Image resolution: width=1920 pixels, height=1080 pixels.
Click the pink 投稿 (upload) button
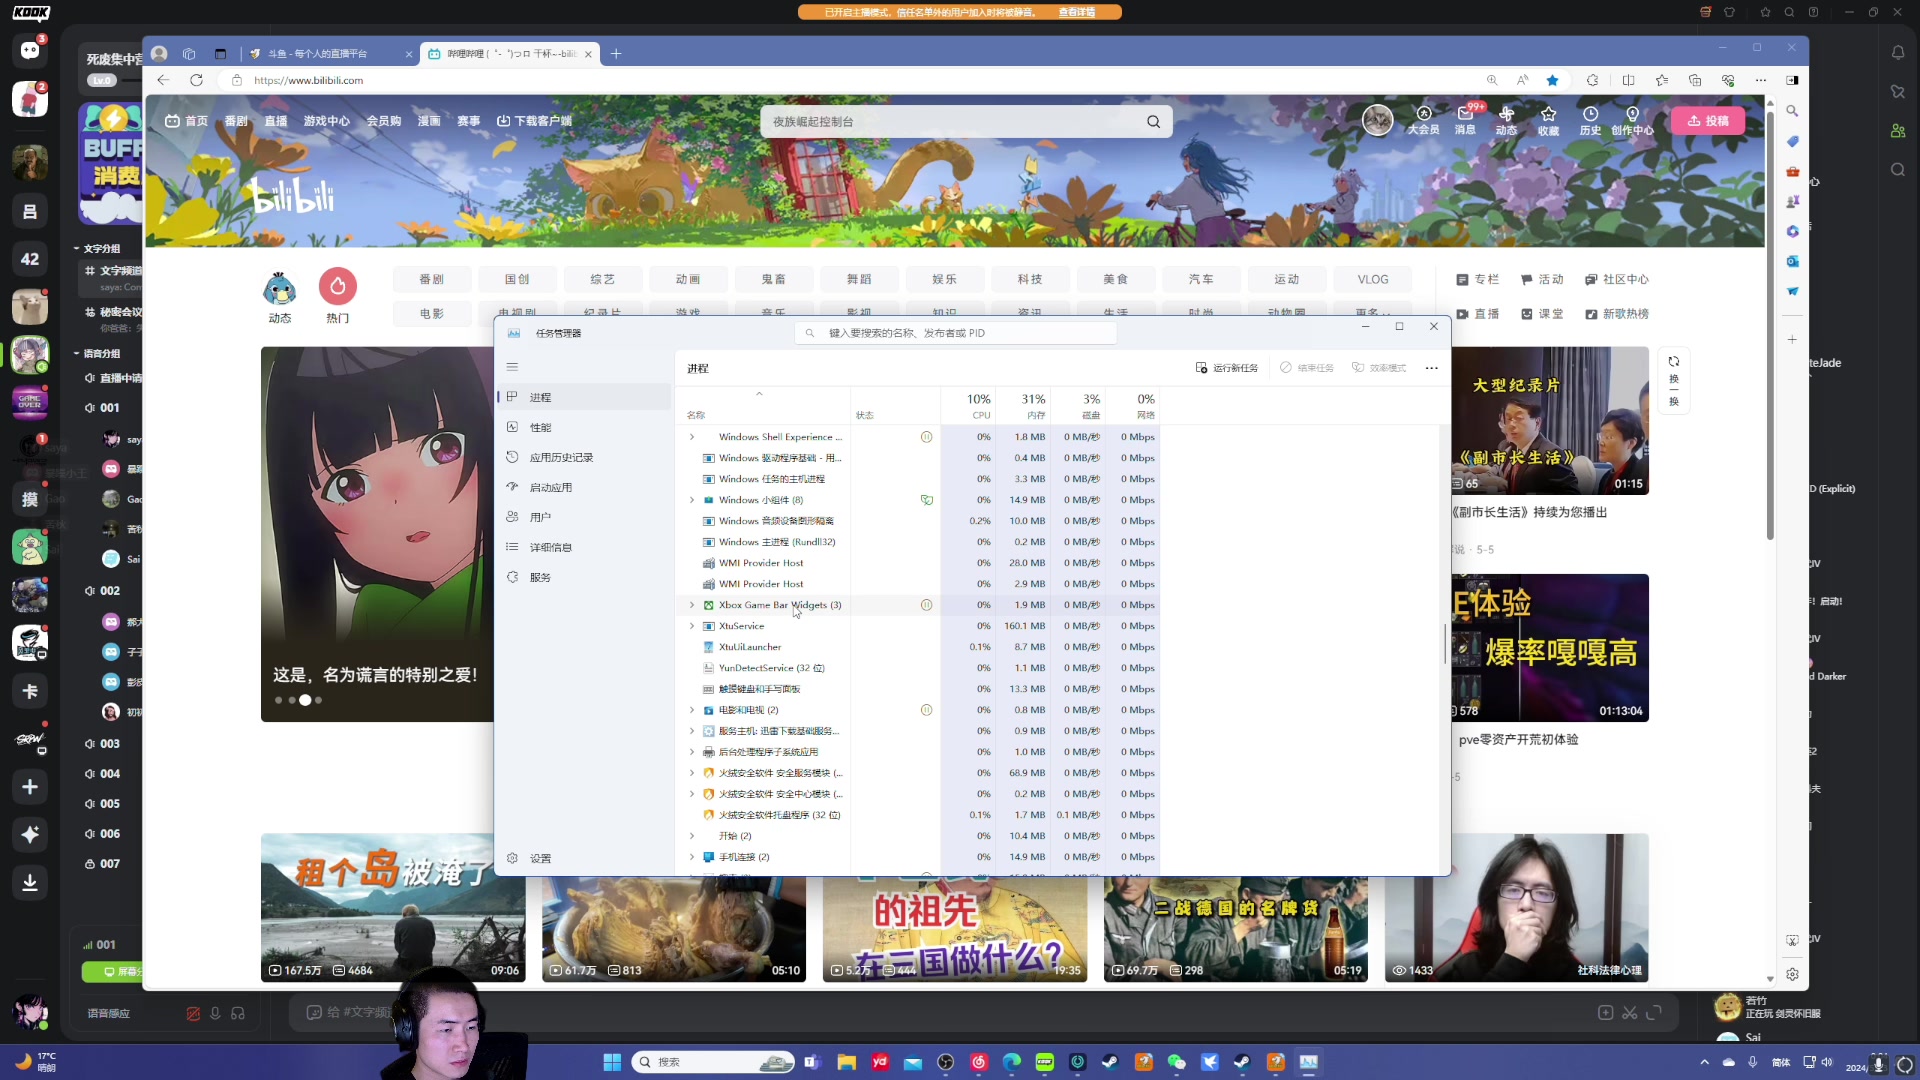[1708, 121]
